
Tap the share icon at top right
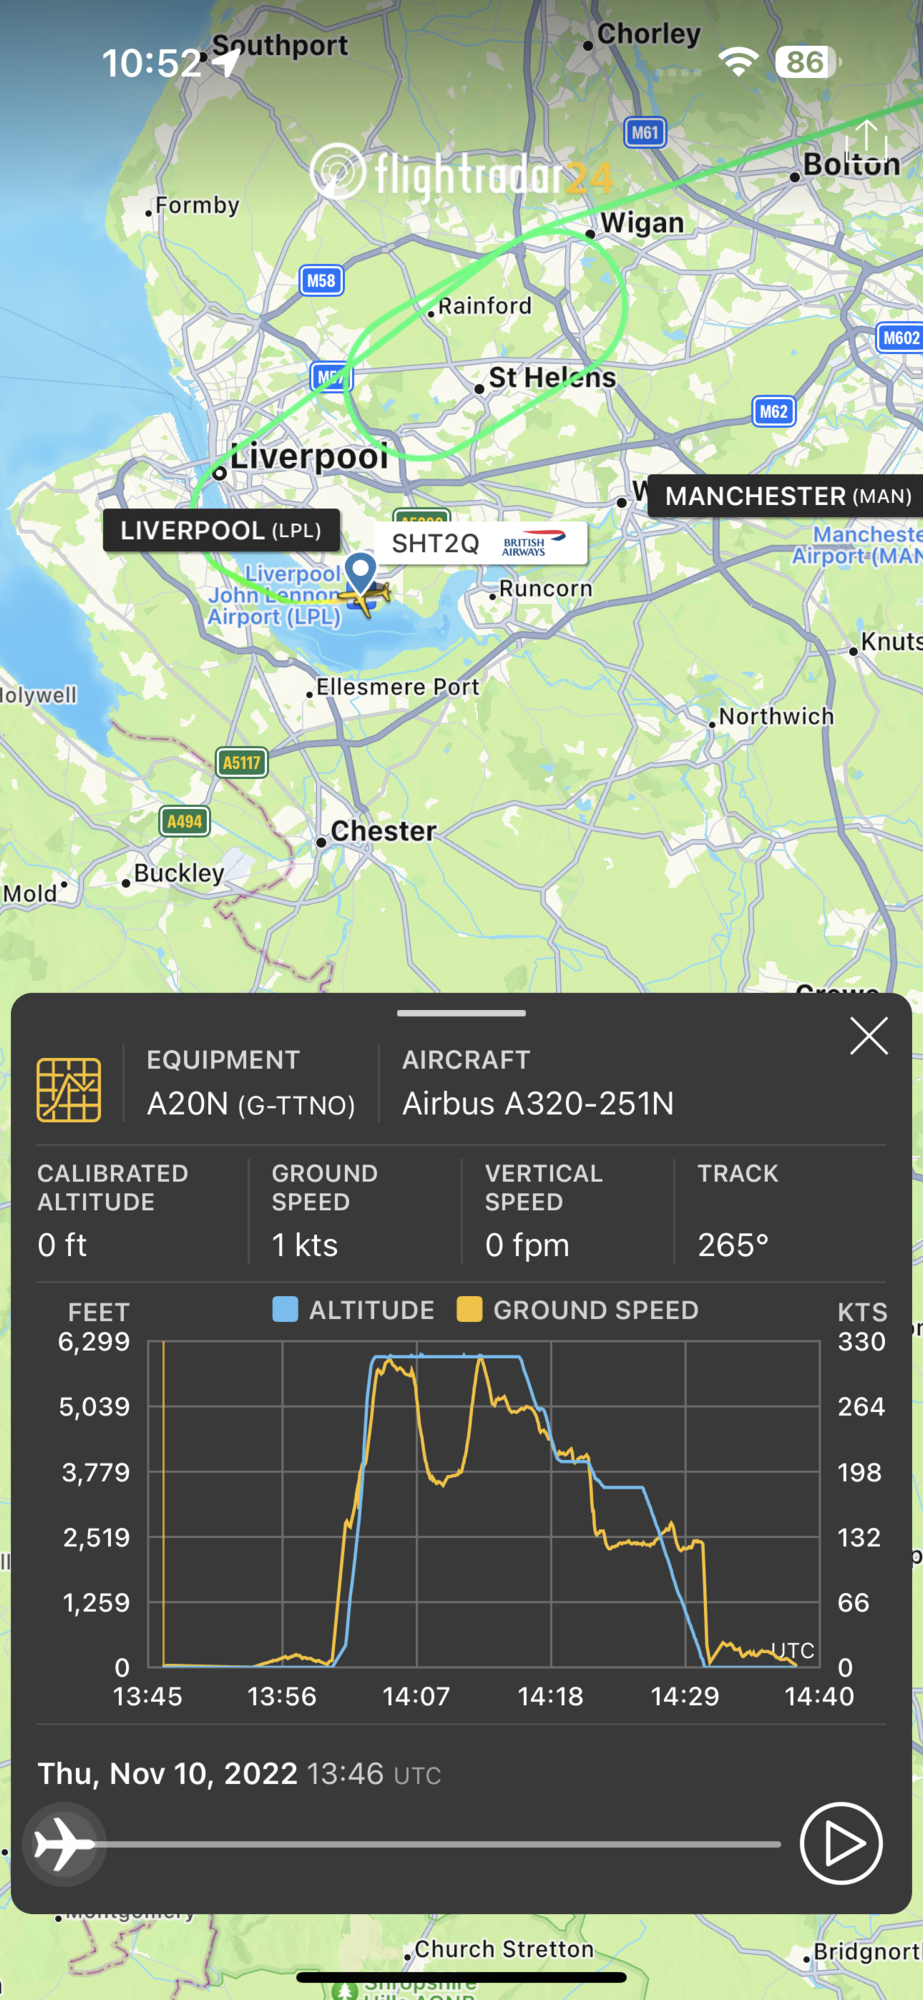point(866,136)
